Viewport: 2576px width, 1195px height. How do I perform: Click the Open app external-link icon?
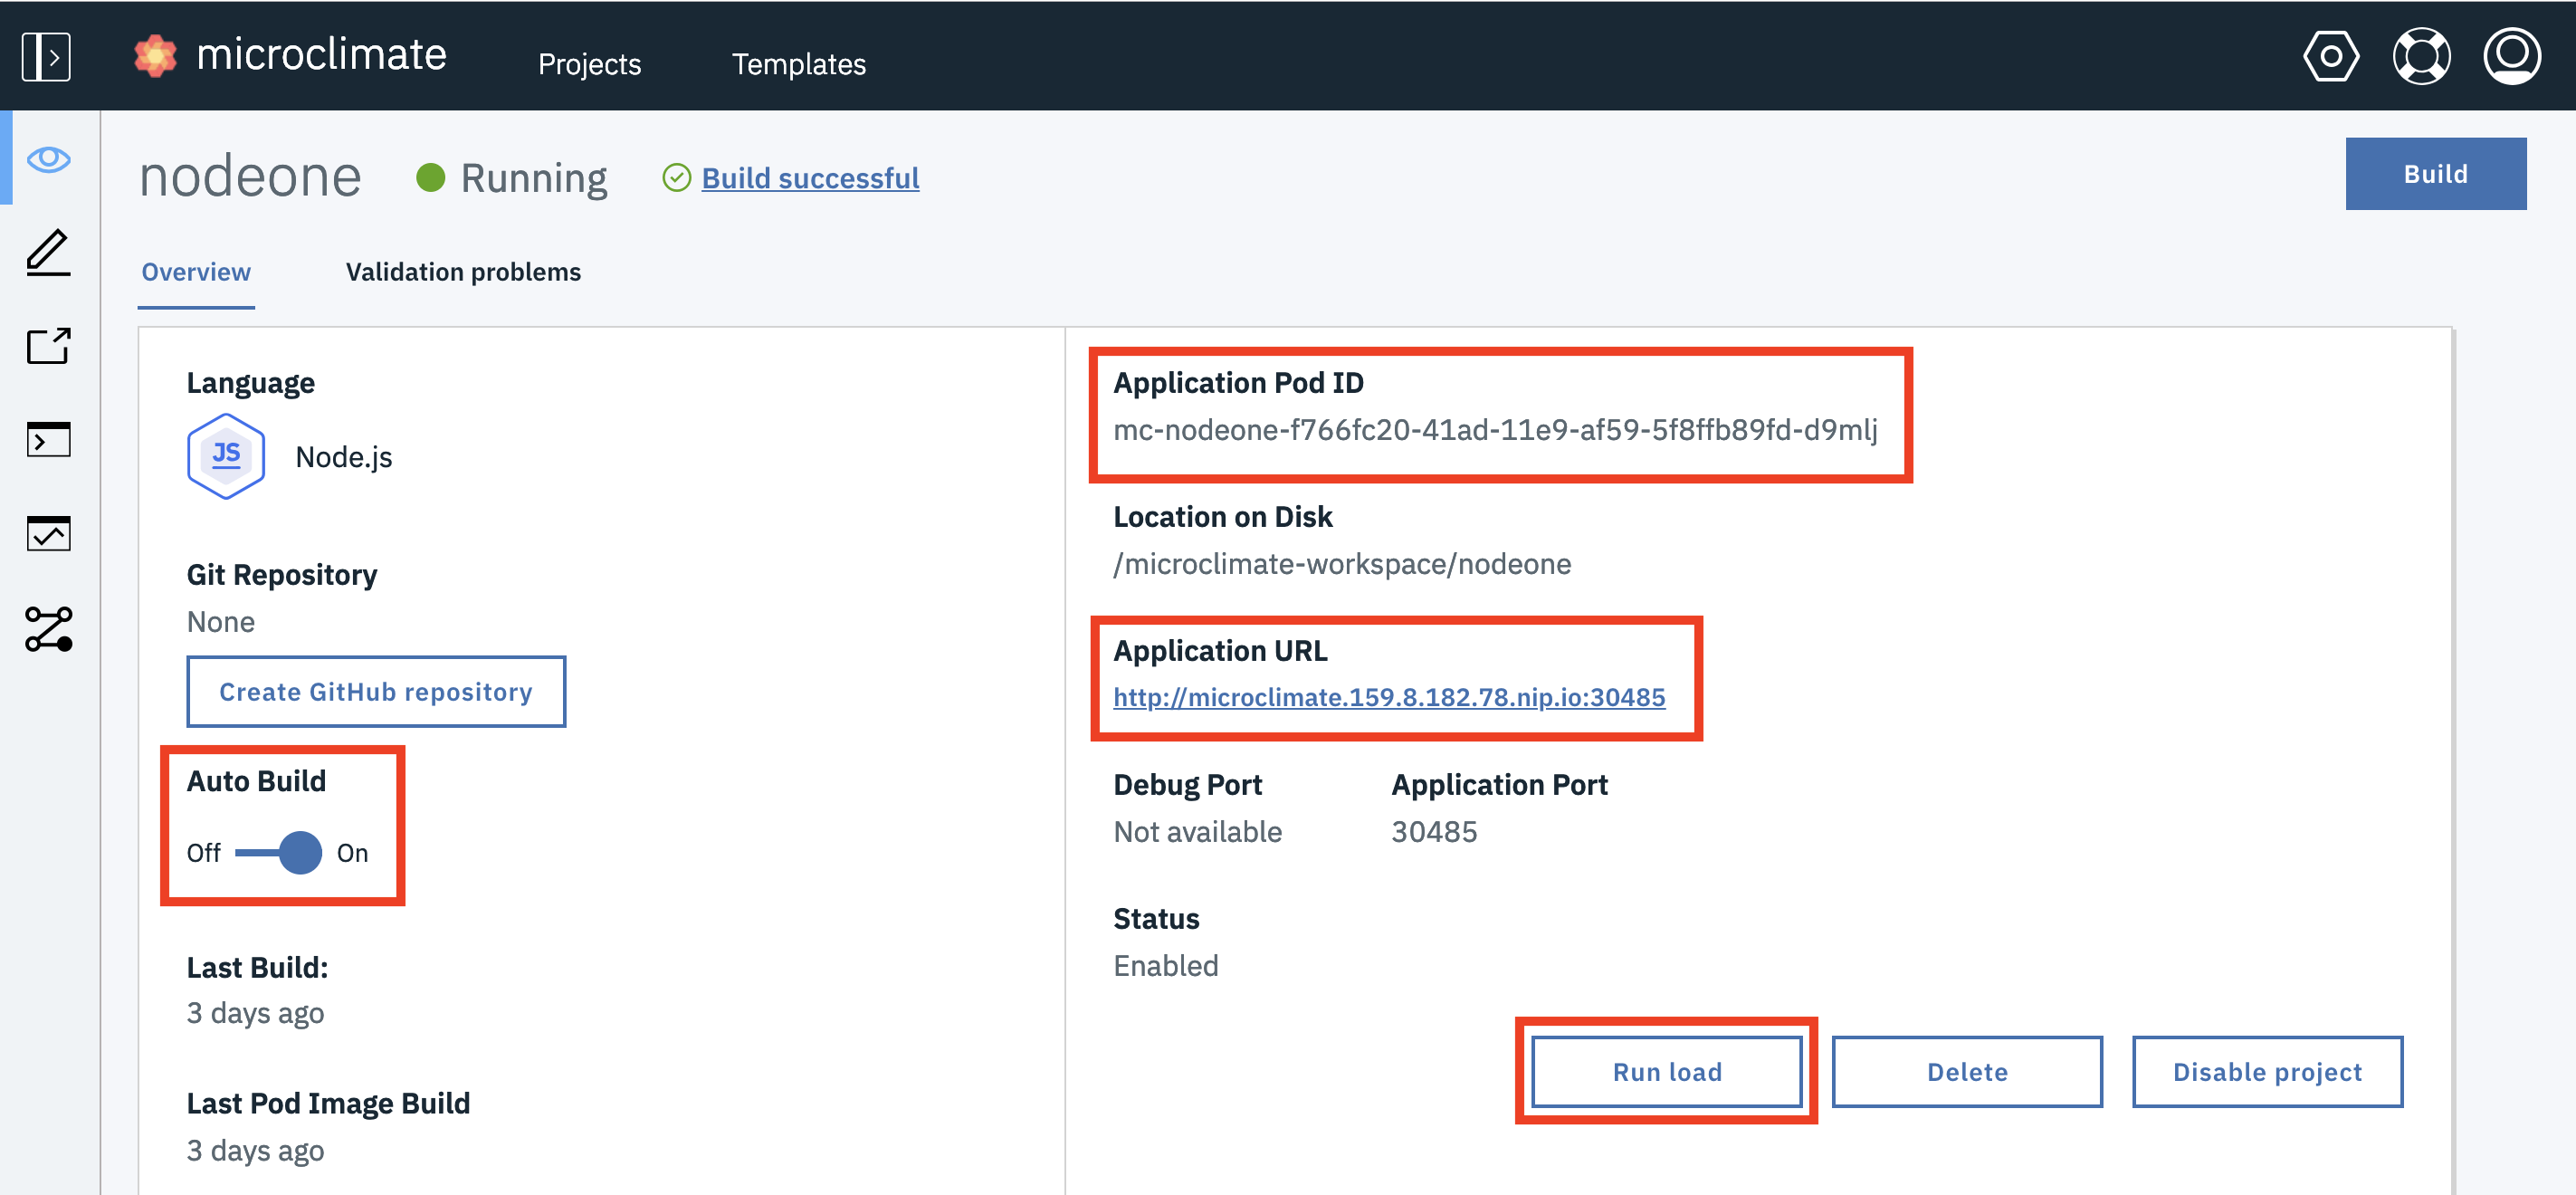(x=48, y=347)
